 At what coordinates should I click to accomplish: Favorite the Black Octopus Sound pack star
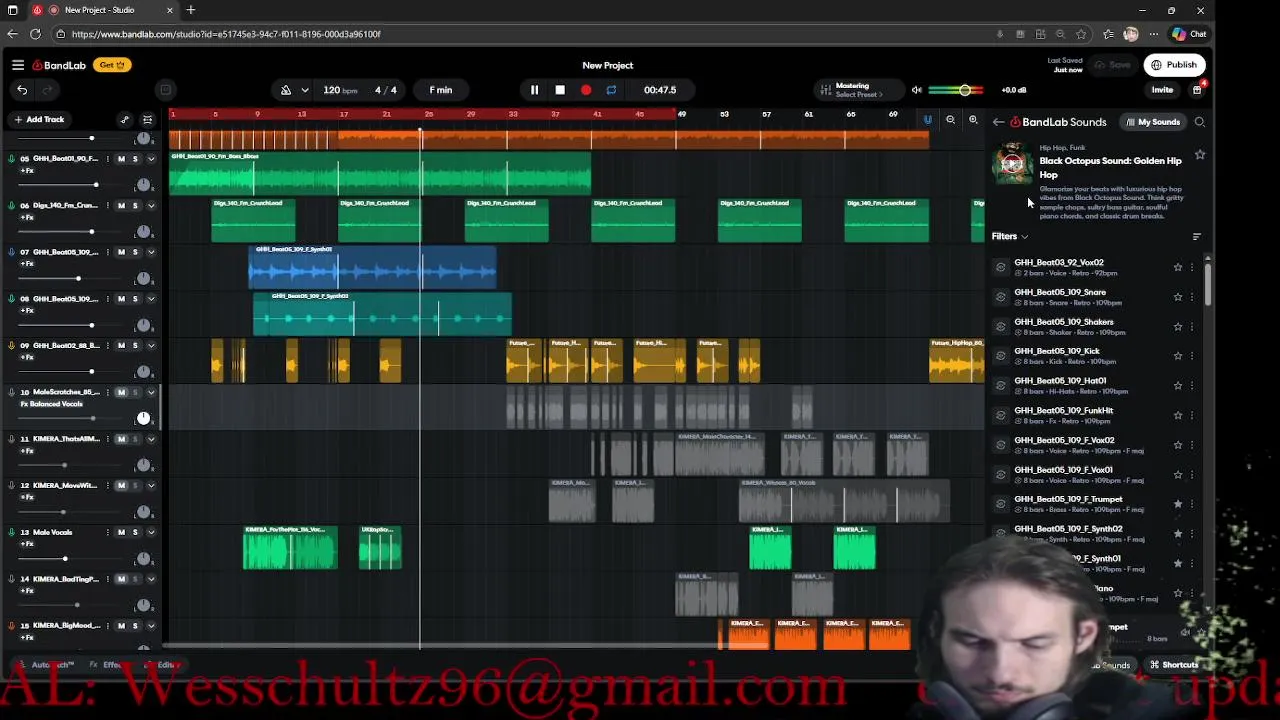tap(1200, 155)
